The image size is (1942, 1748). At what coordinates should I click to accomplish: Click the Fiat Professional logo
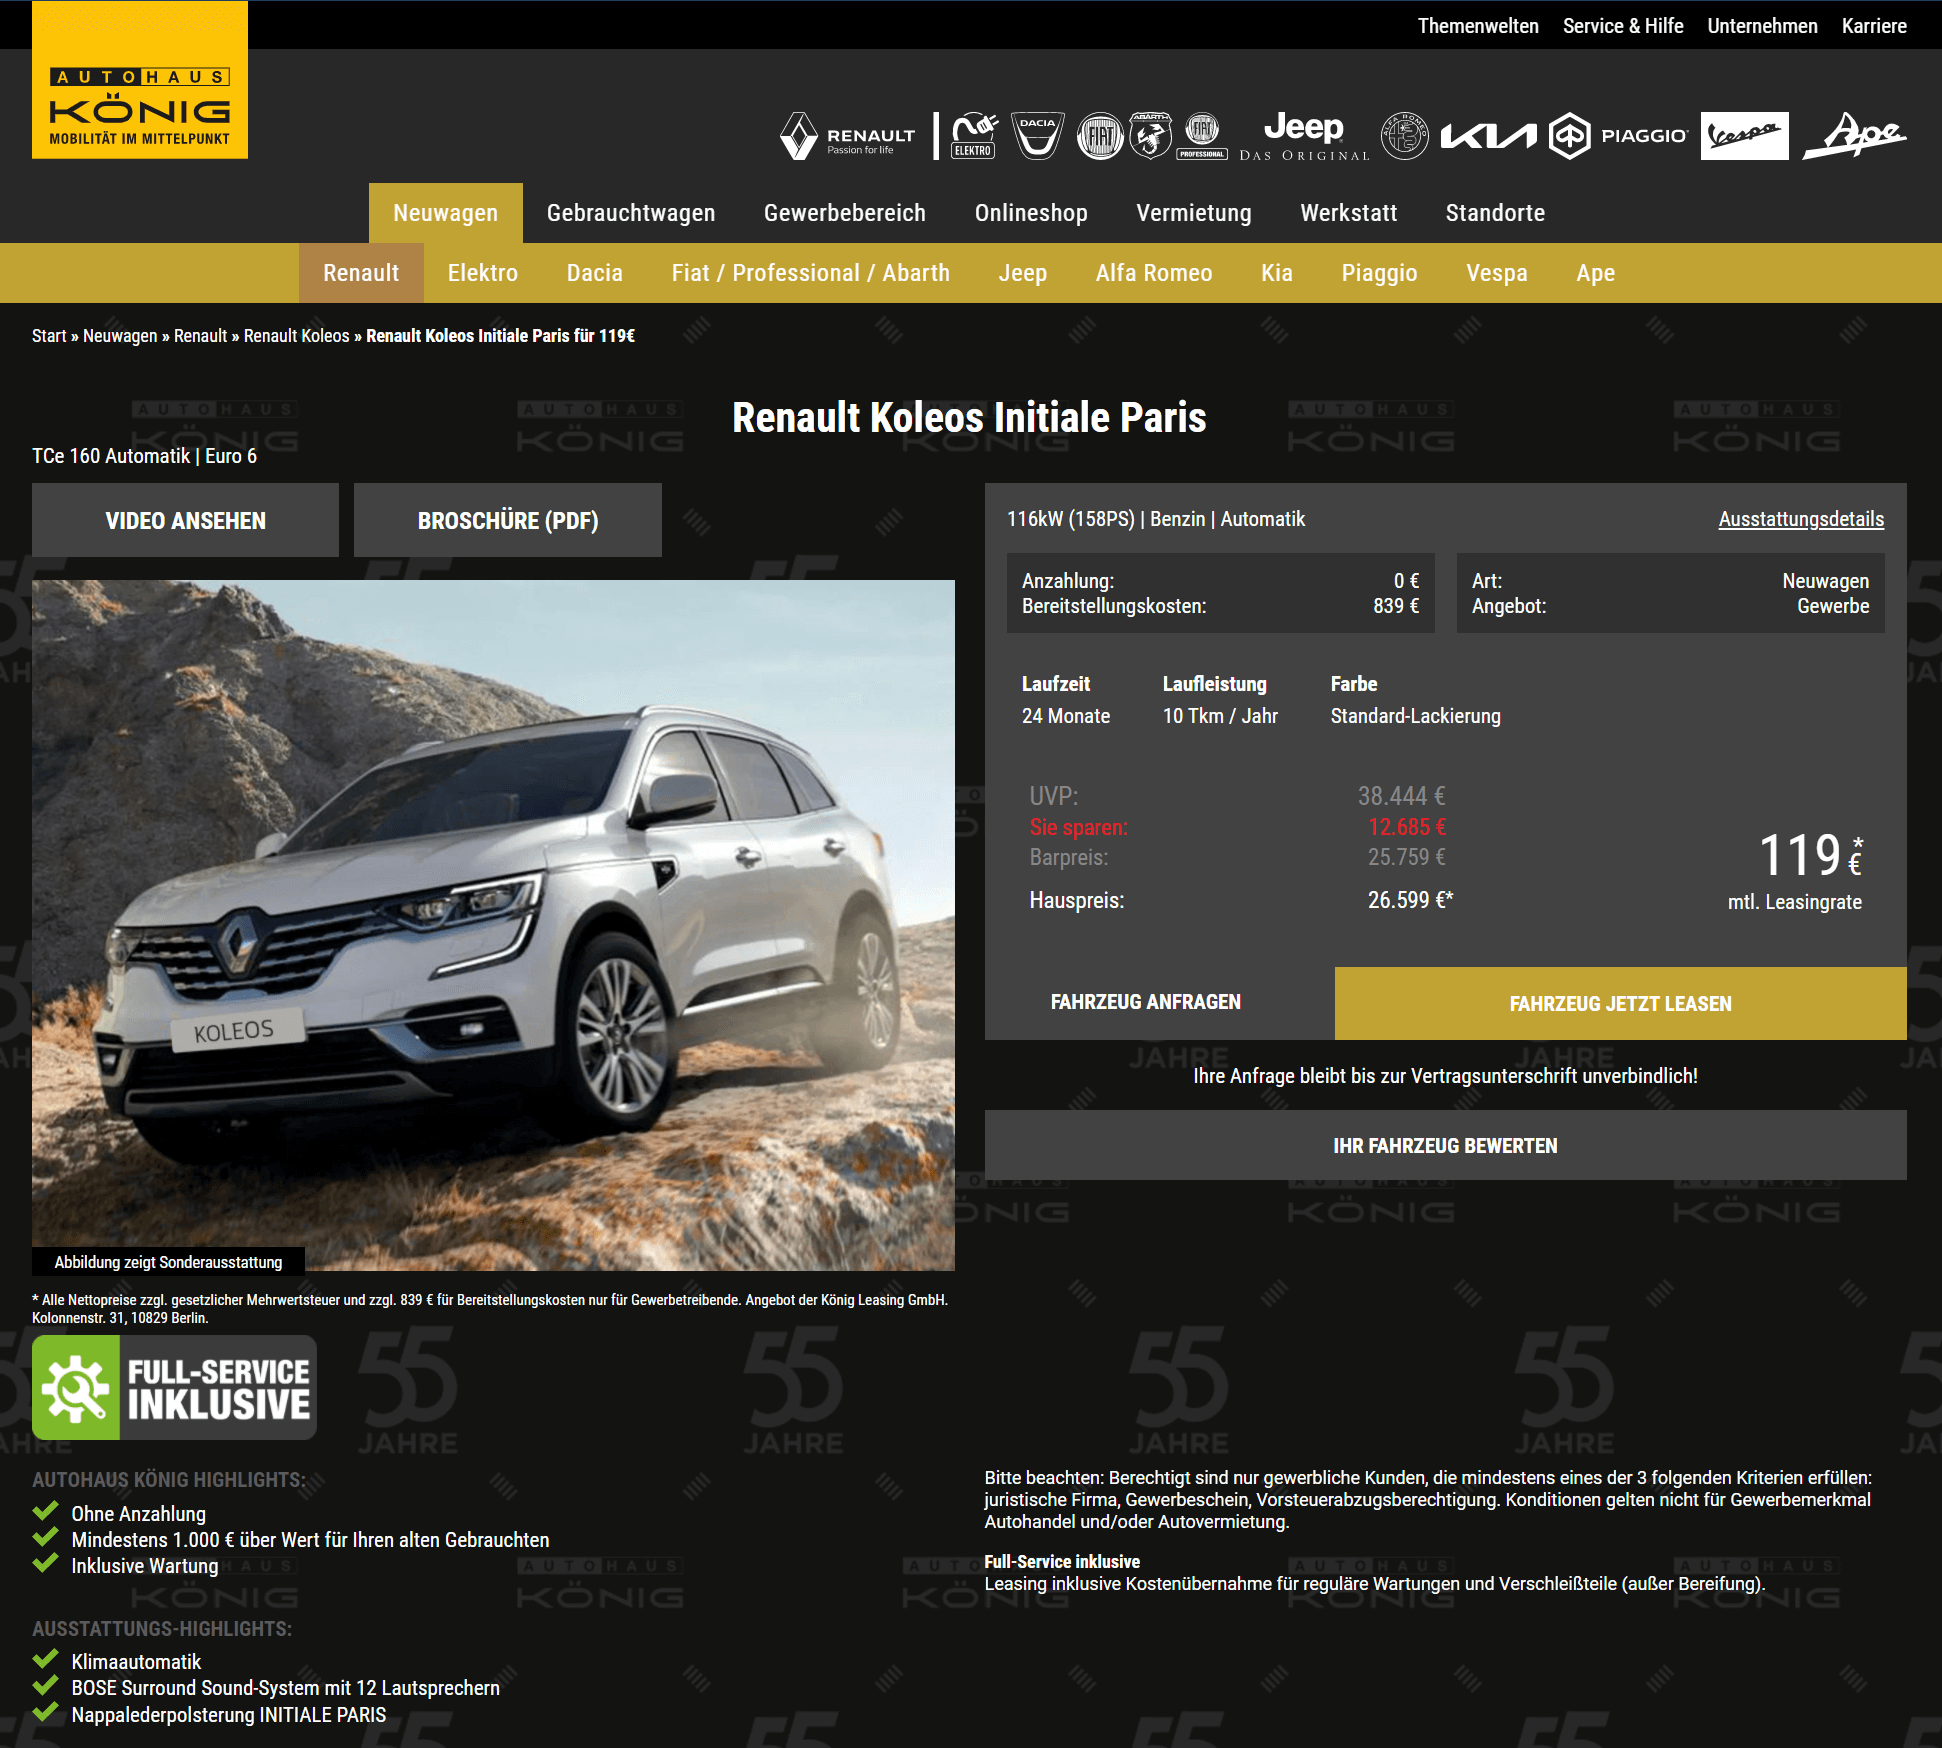click(x=1202, y=136)
